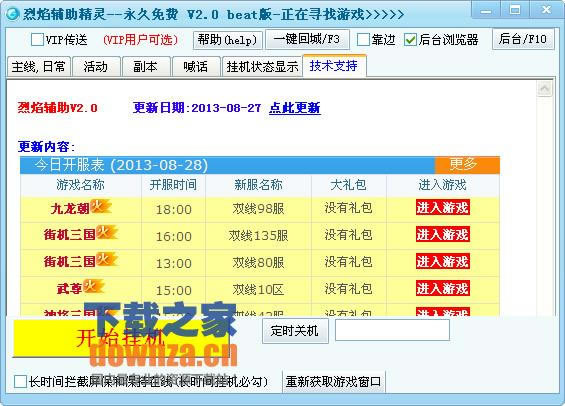Click the 大礼包 column header
This screenshot has width=565, height=406.
(348, 185)
